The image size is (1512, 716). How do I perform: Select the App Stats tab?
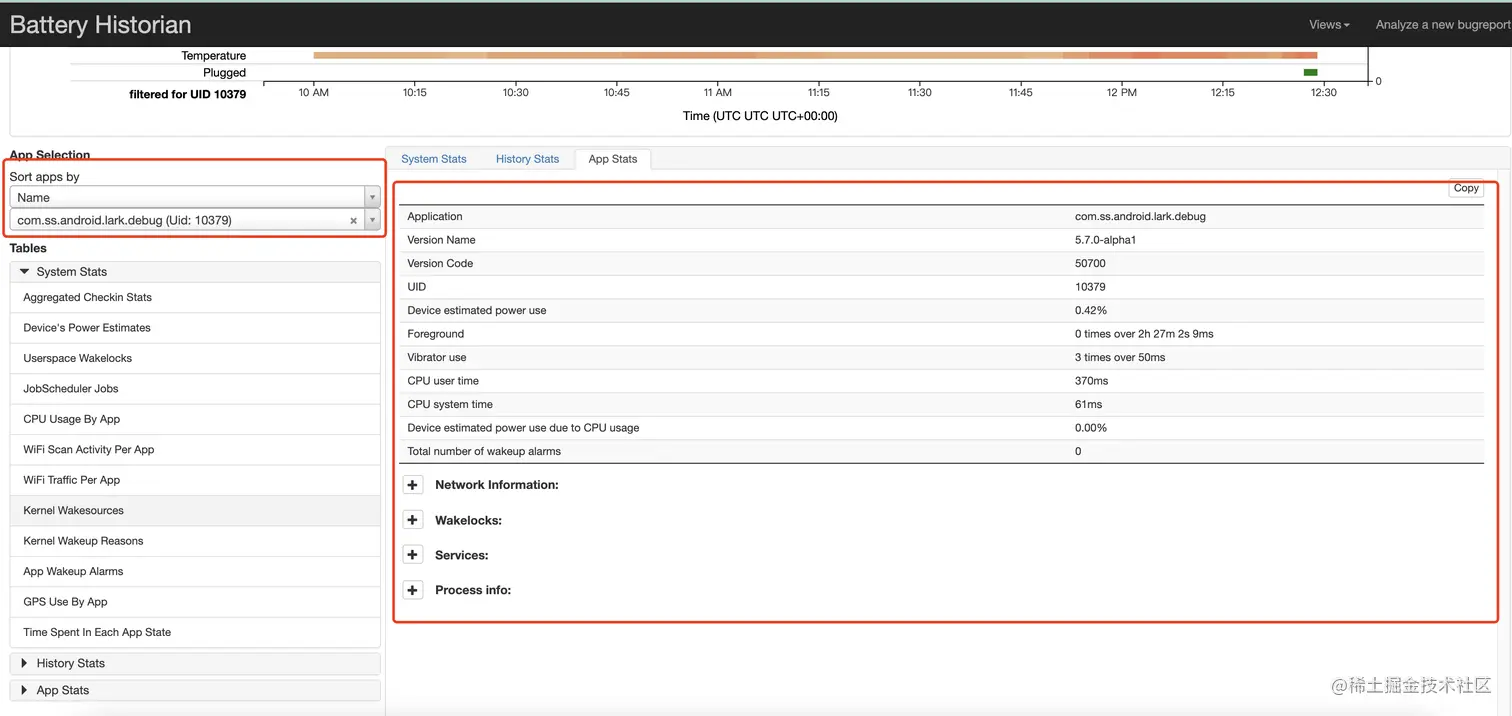pos(613,159)
